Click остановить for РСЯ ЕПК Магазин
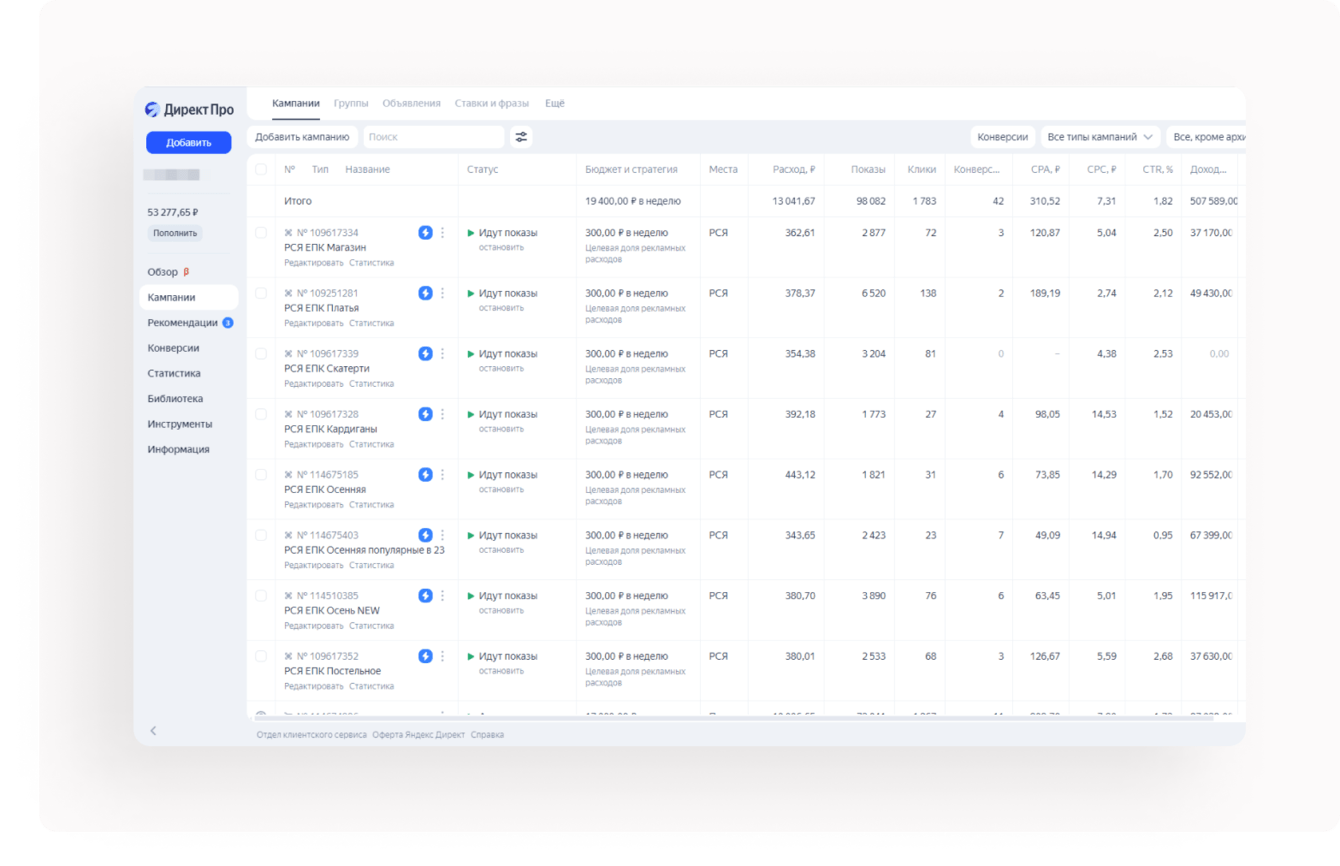The image size is (1340, 866). click(x=501, y=247)
